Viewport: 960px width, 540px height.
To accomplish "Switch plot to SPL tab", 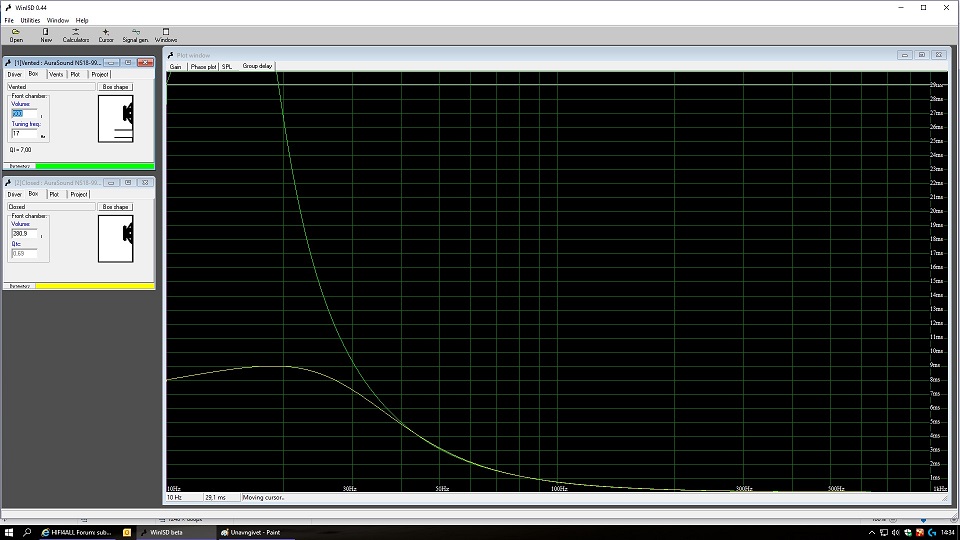I will coord(227,66).
